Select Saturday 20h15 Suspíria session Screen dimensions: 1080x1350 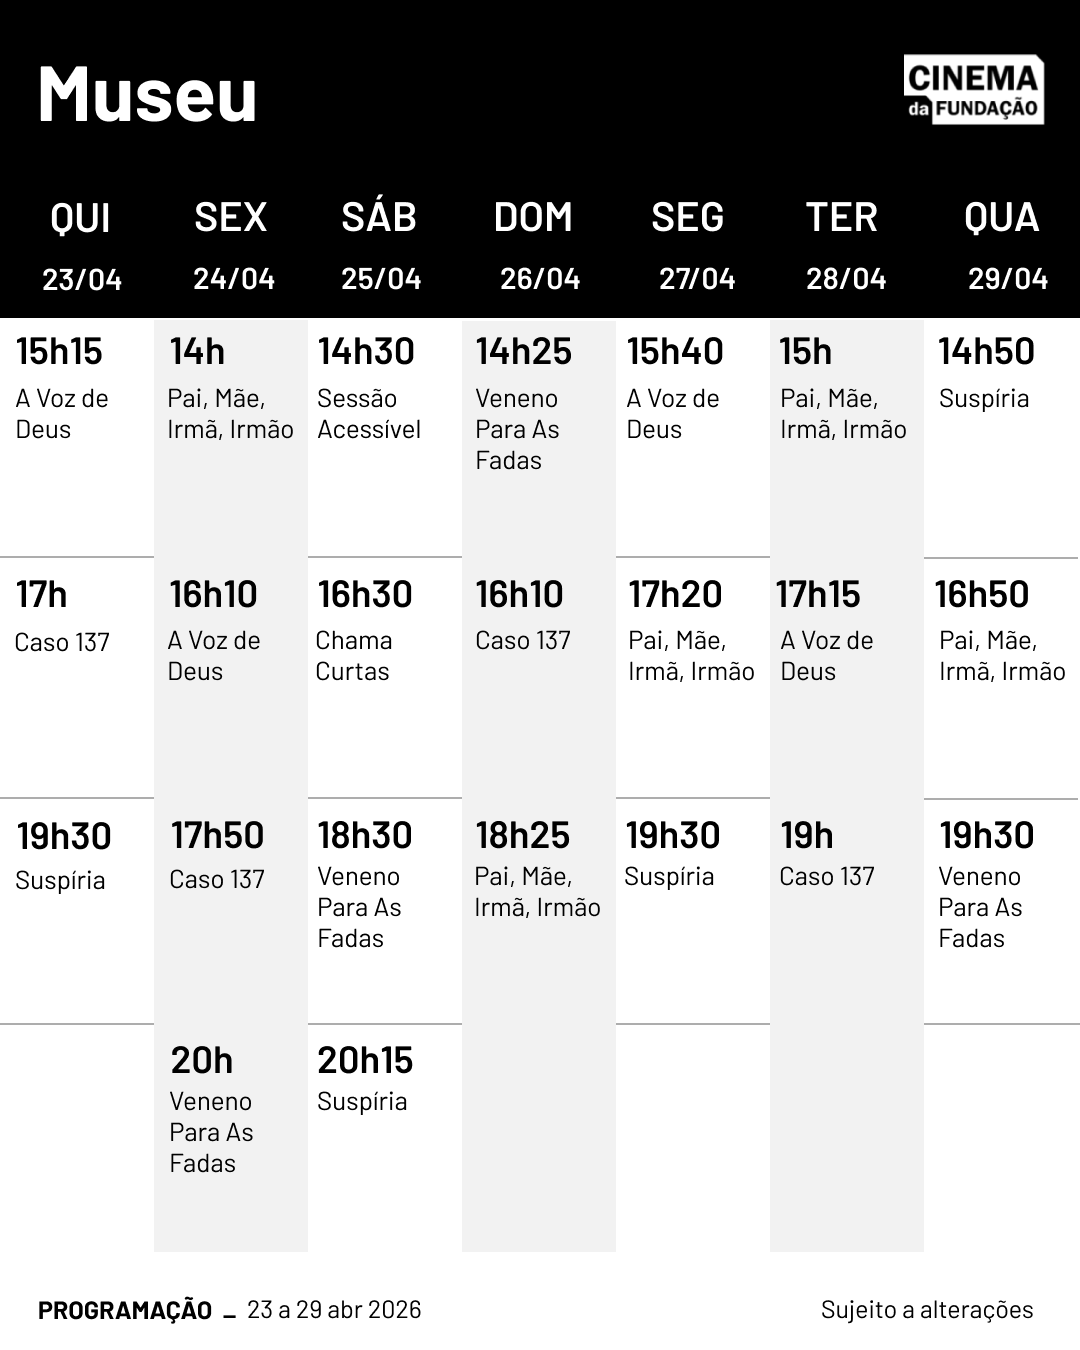pyautogui.click(x=364, y=1078)
